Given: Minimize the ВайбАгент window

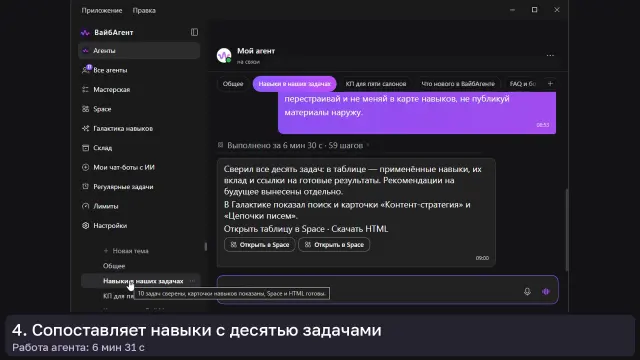Looking at the screenshot, I should (512, 10).
